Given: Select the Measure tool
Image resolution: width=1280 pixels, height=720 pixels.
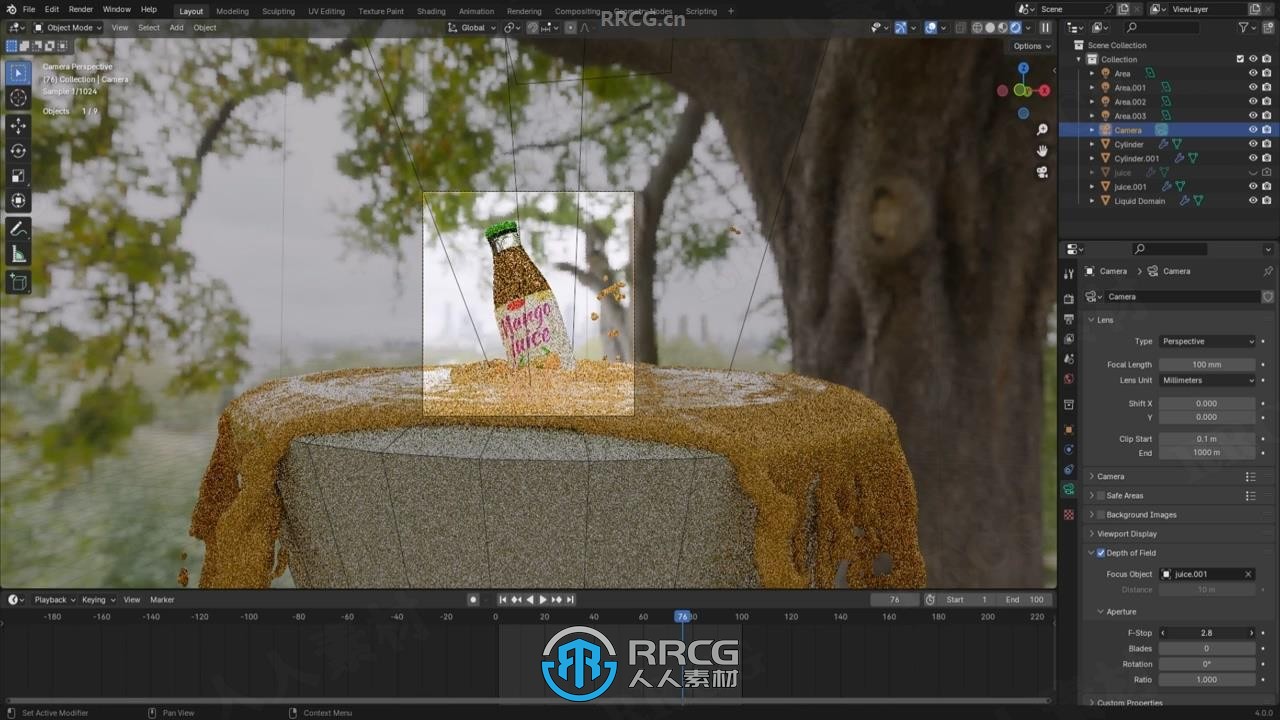Looking at the screenshot, I should [x=18, y=254].
